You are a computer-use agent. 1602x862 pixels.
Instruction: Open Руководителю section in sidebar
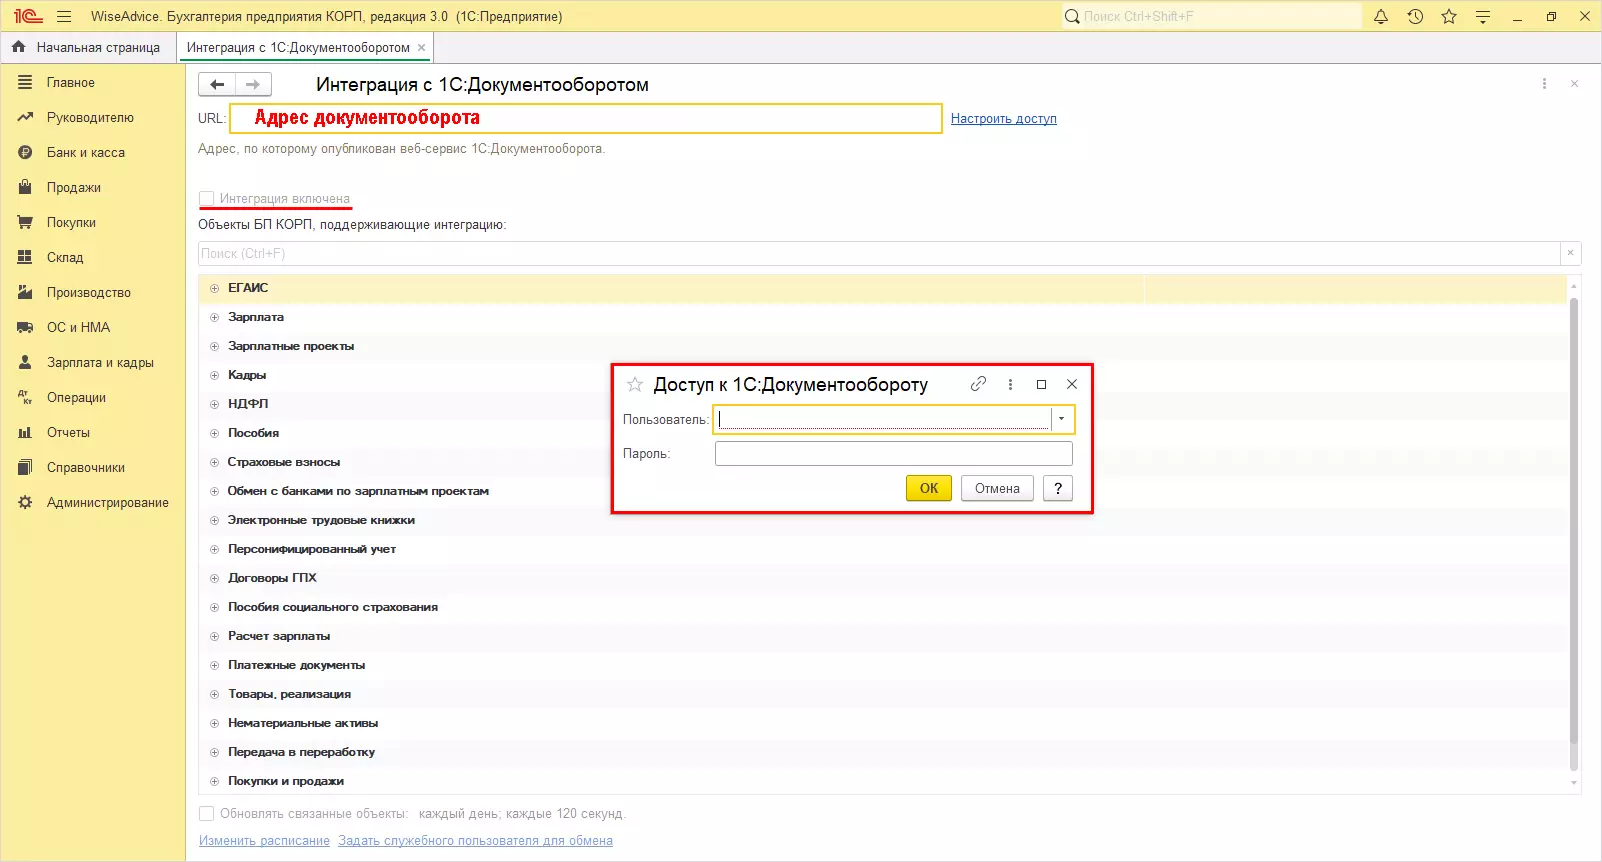[90, 118]
